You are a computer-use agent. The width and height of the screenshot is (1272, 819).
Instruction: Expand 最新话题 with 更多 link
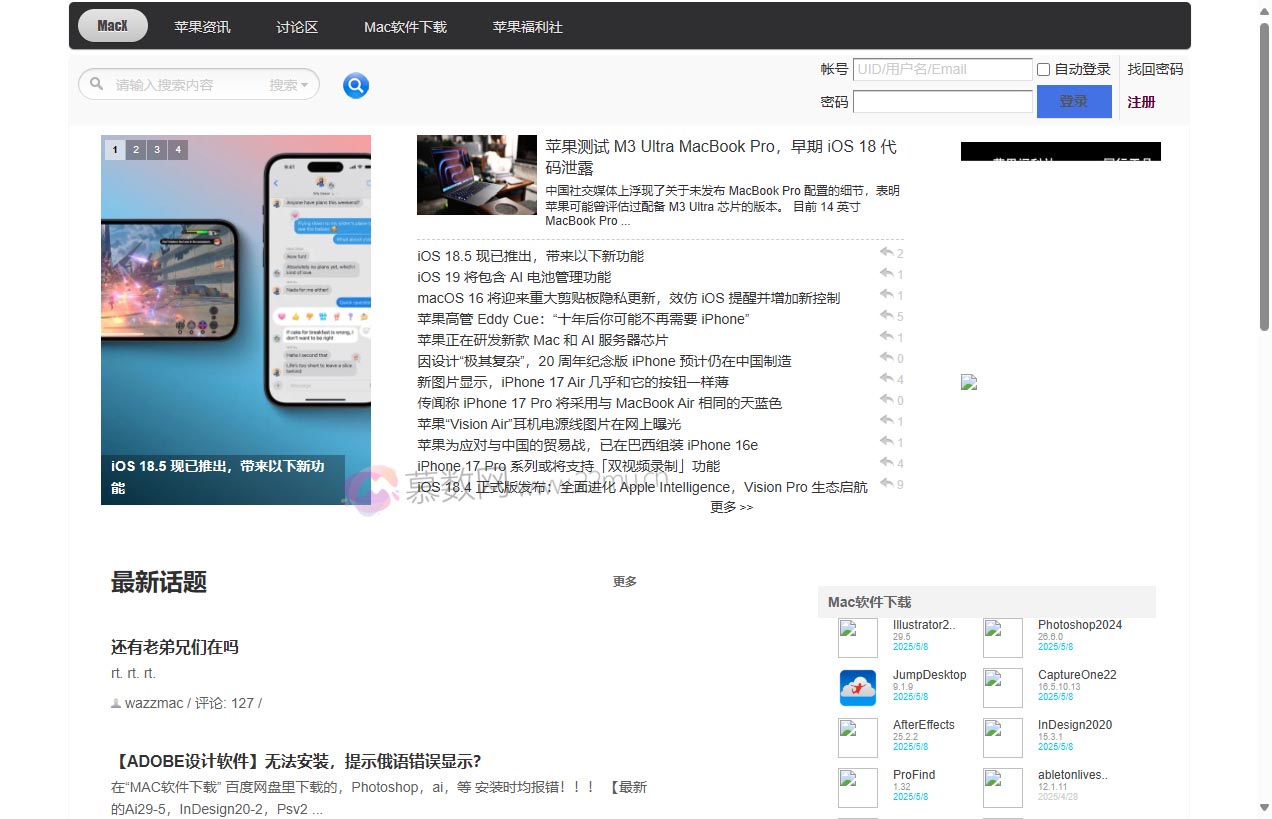click(625, 582)
